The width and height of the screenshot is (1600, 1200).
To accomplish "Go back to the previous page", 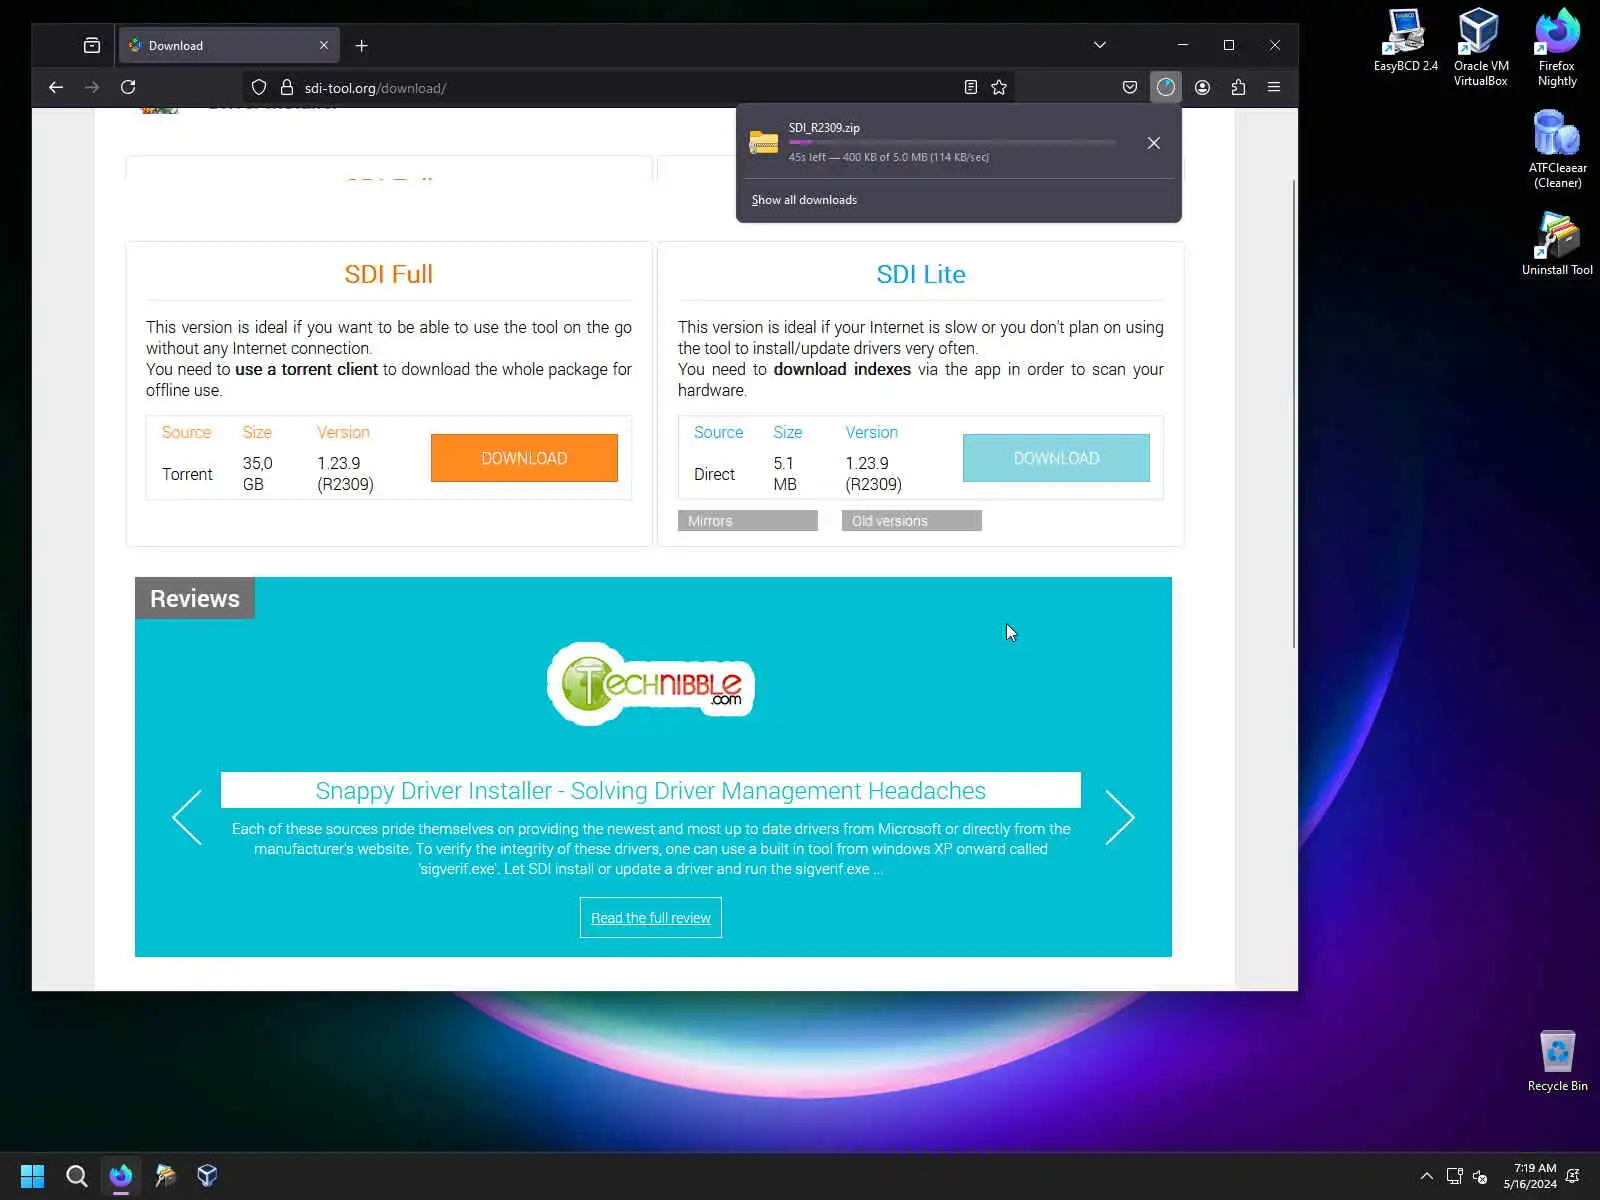I will 56,87.
